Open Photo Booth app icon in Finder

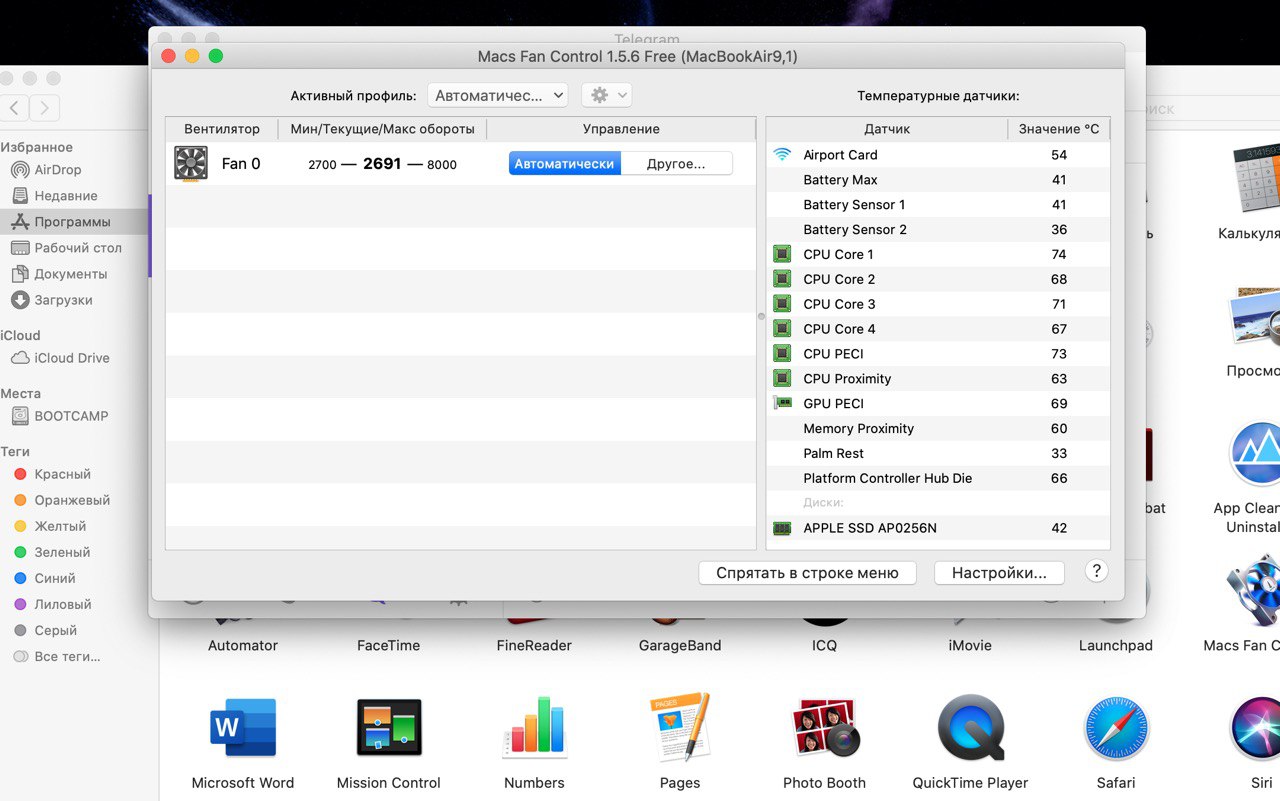pyautogui.click(x=825, y=729)
